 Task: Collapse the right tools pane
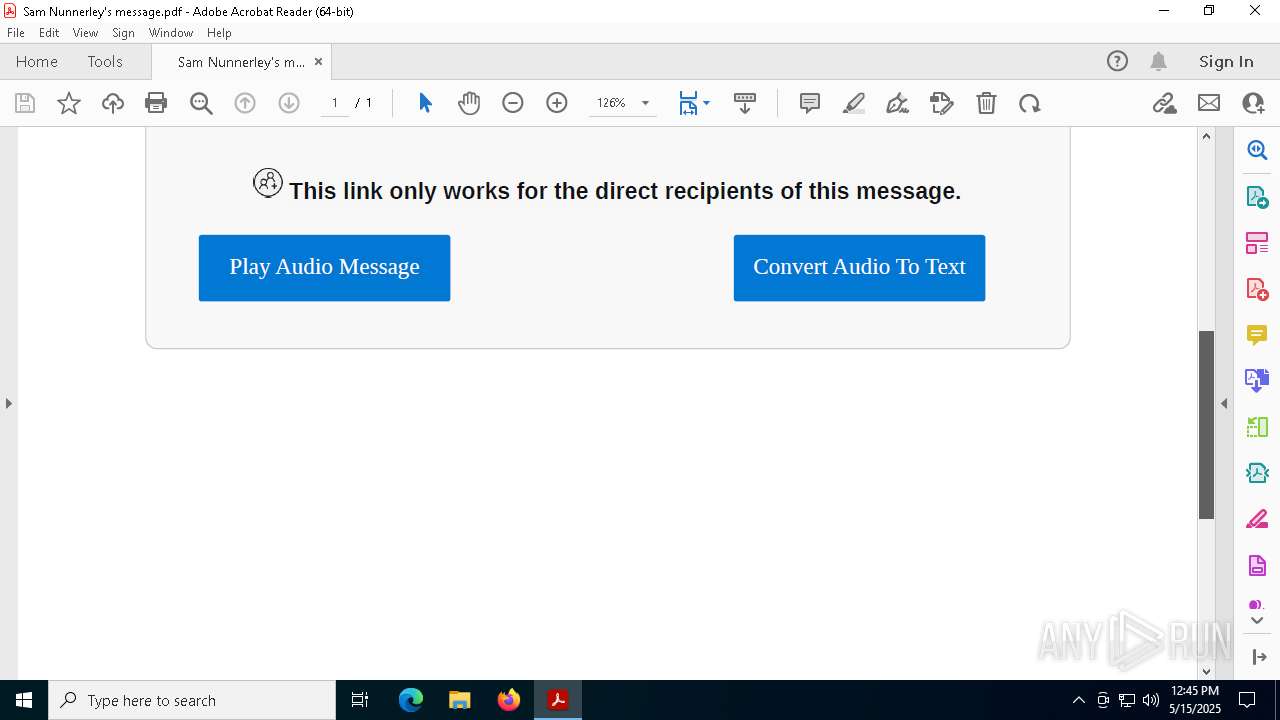click(1258, 657)
